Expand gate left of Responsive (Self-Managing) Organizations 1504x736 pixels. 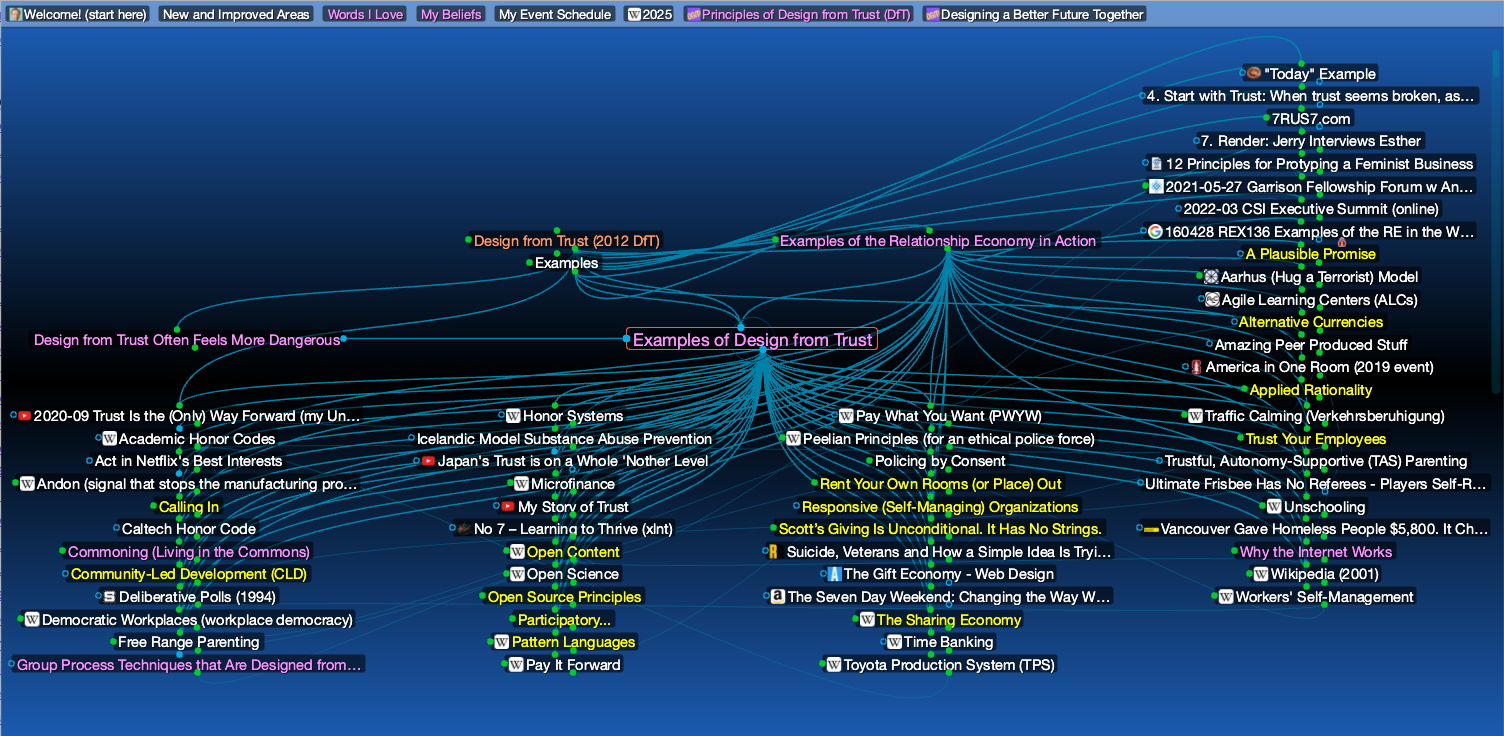pos(796,507)
